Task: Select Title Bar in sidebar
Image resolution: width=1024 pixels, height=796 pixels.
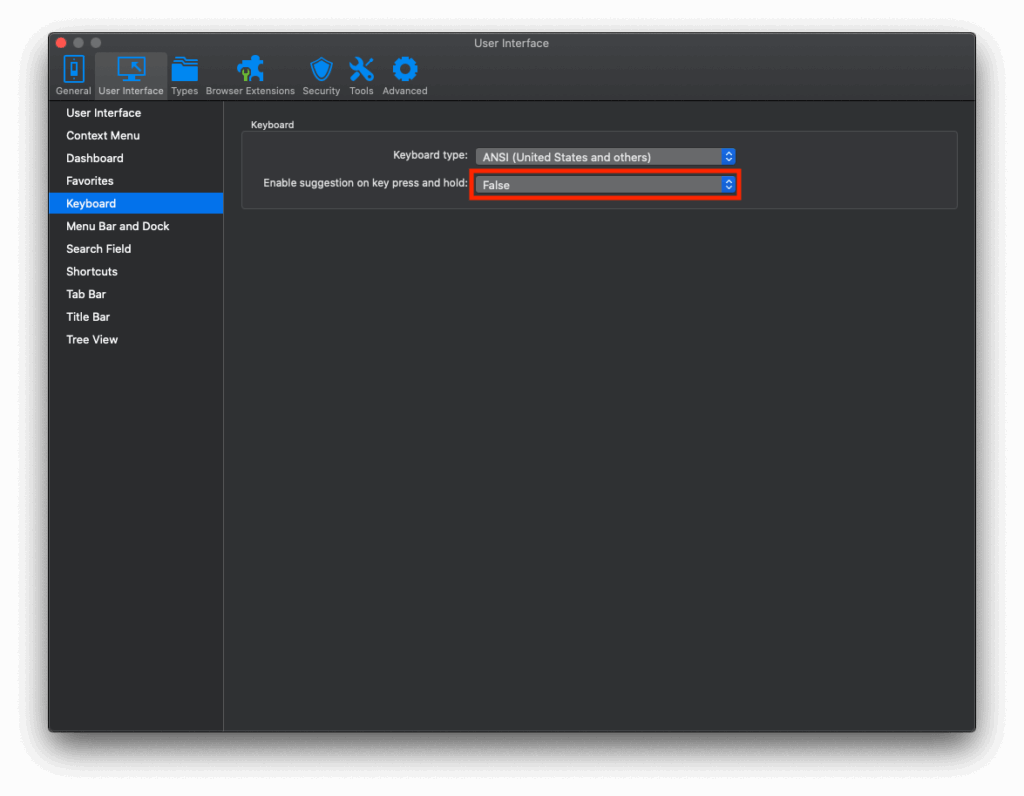Action: 88,317
